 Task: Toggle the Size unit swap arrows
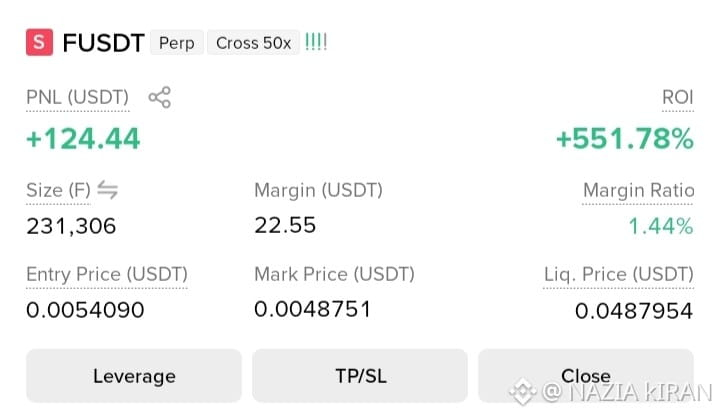(x=108, y=190)
